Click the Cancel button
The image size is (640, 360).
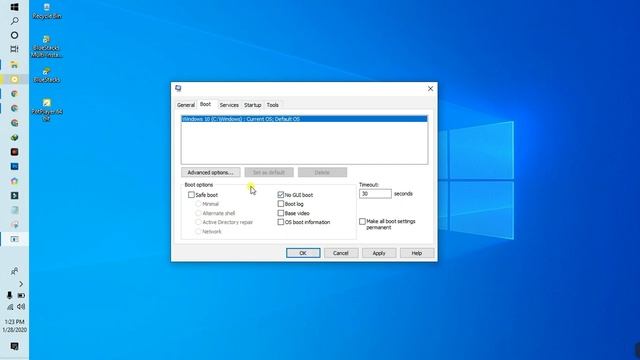tap(341, 253)
